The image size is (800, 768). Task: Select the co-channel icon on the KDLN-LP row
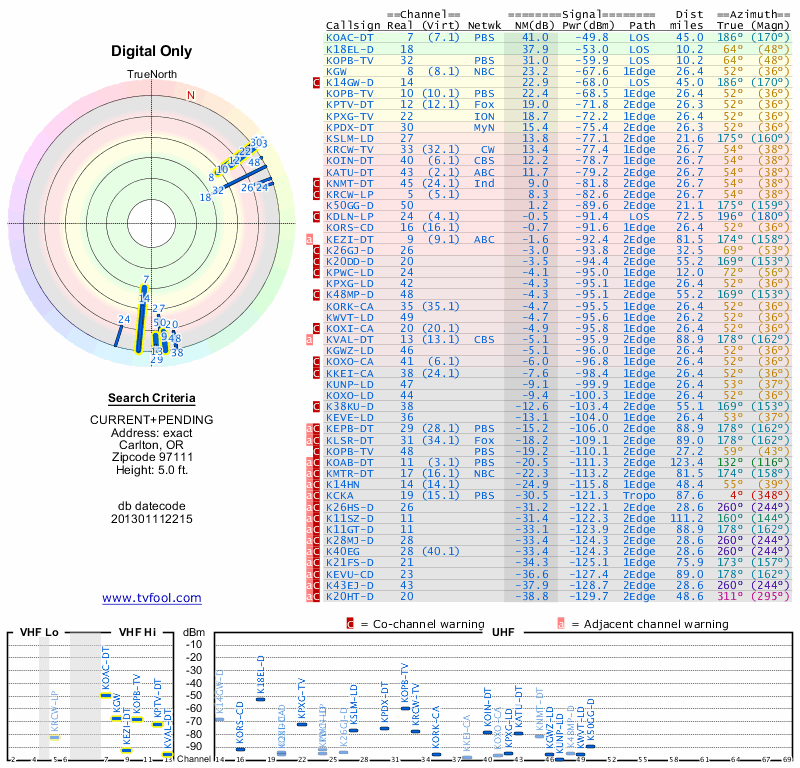pyautogui.click(x=317, y=216)
